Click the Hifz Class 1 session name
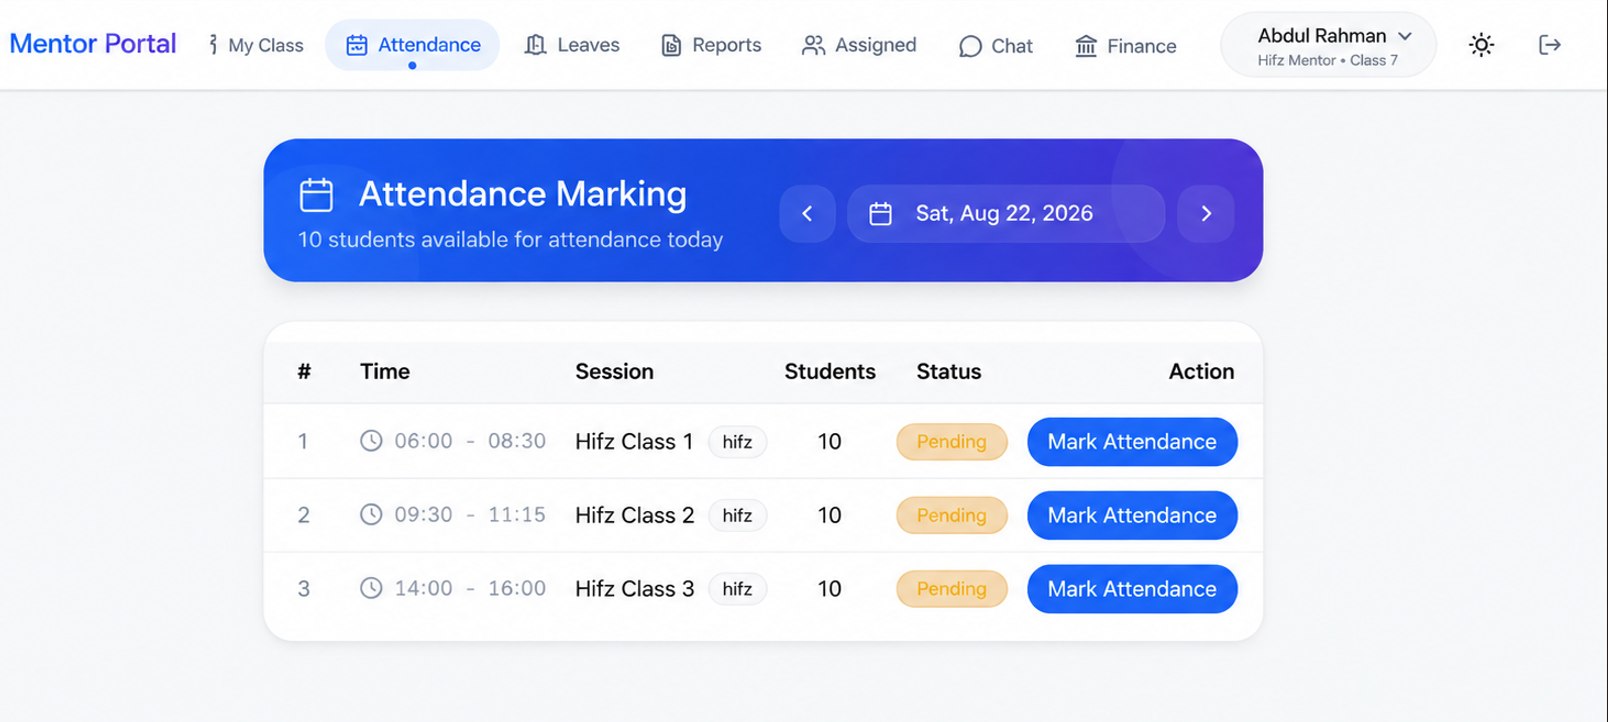 point(634,441)
